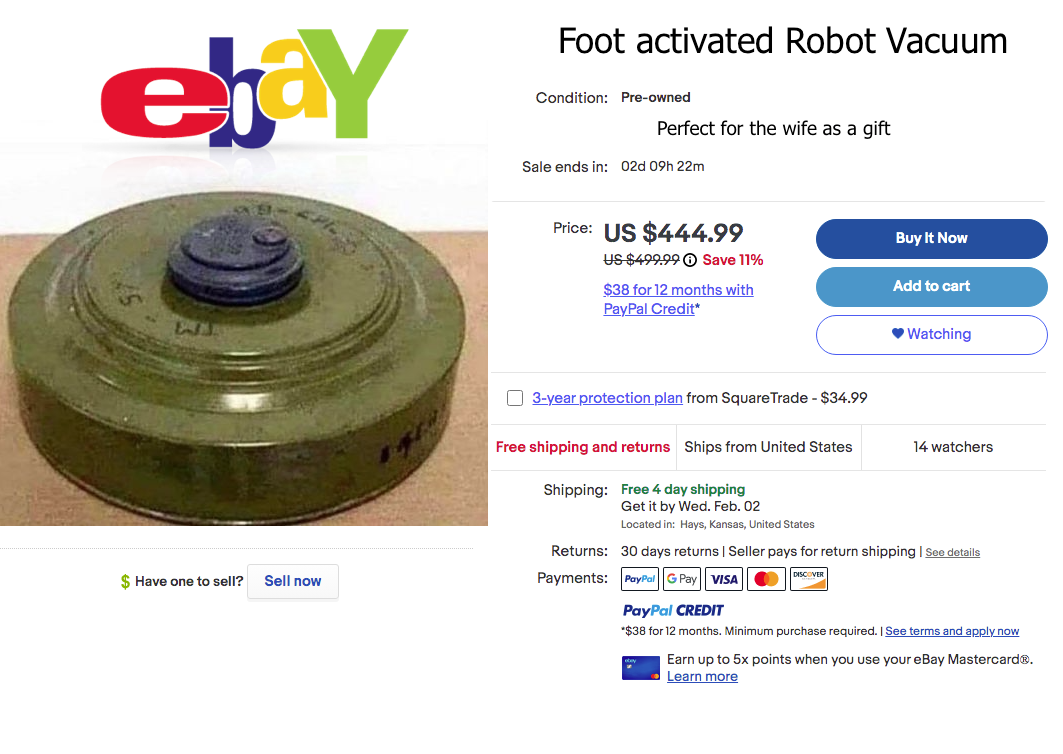1063x754 pixels.
Task: Click the PayPal payment icon
Action: [640, 579]
